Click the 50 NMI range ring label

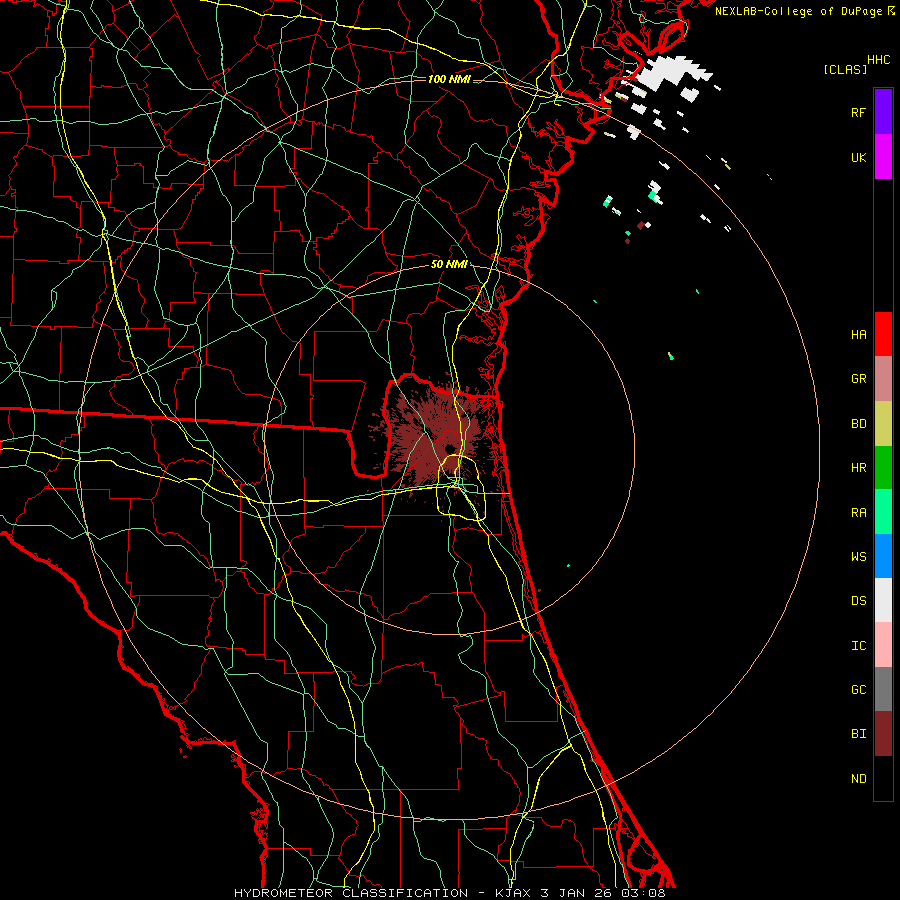coord(449,265)
